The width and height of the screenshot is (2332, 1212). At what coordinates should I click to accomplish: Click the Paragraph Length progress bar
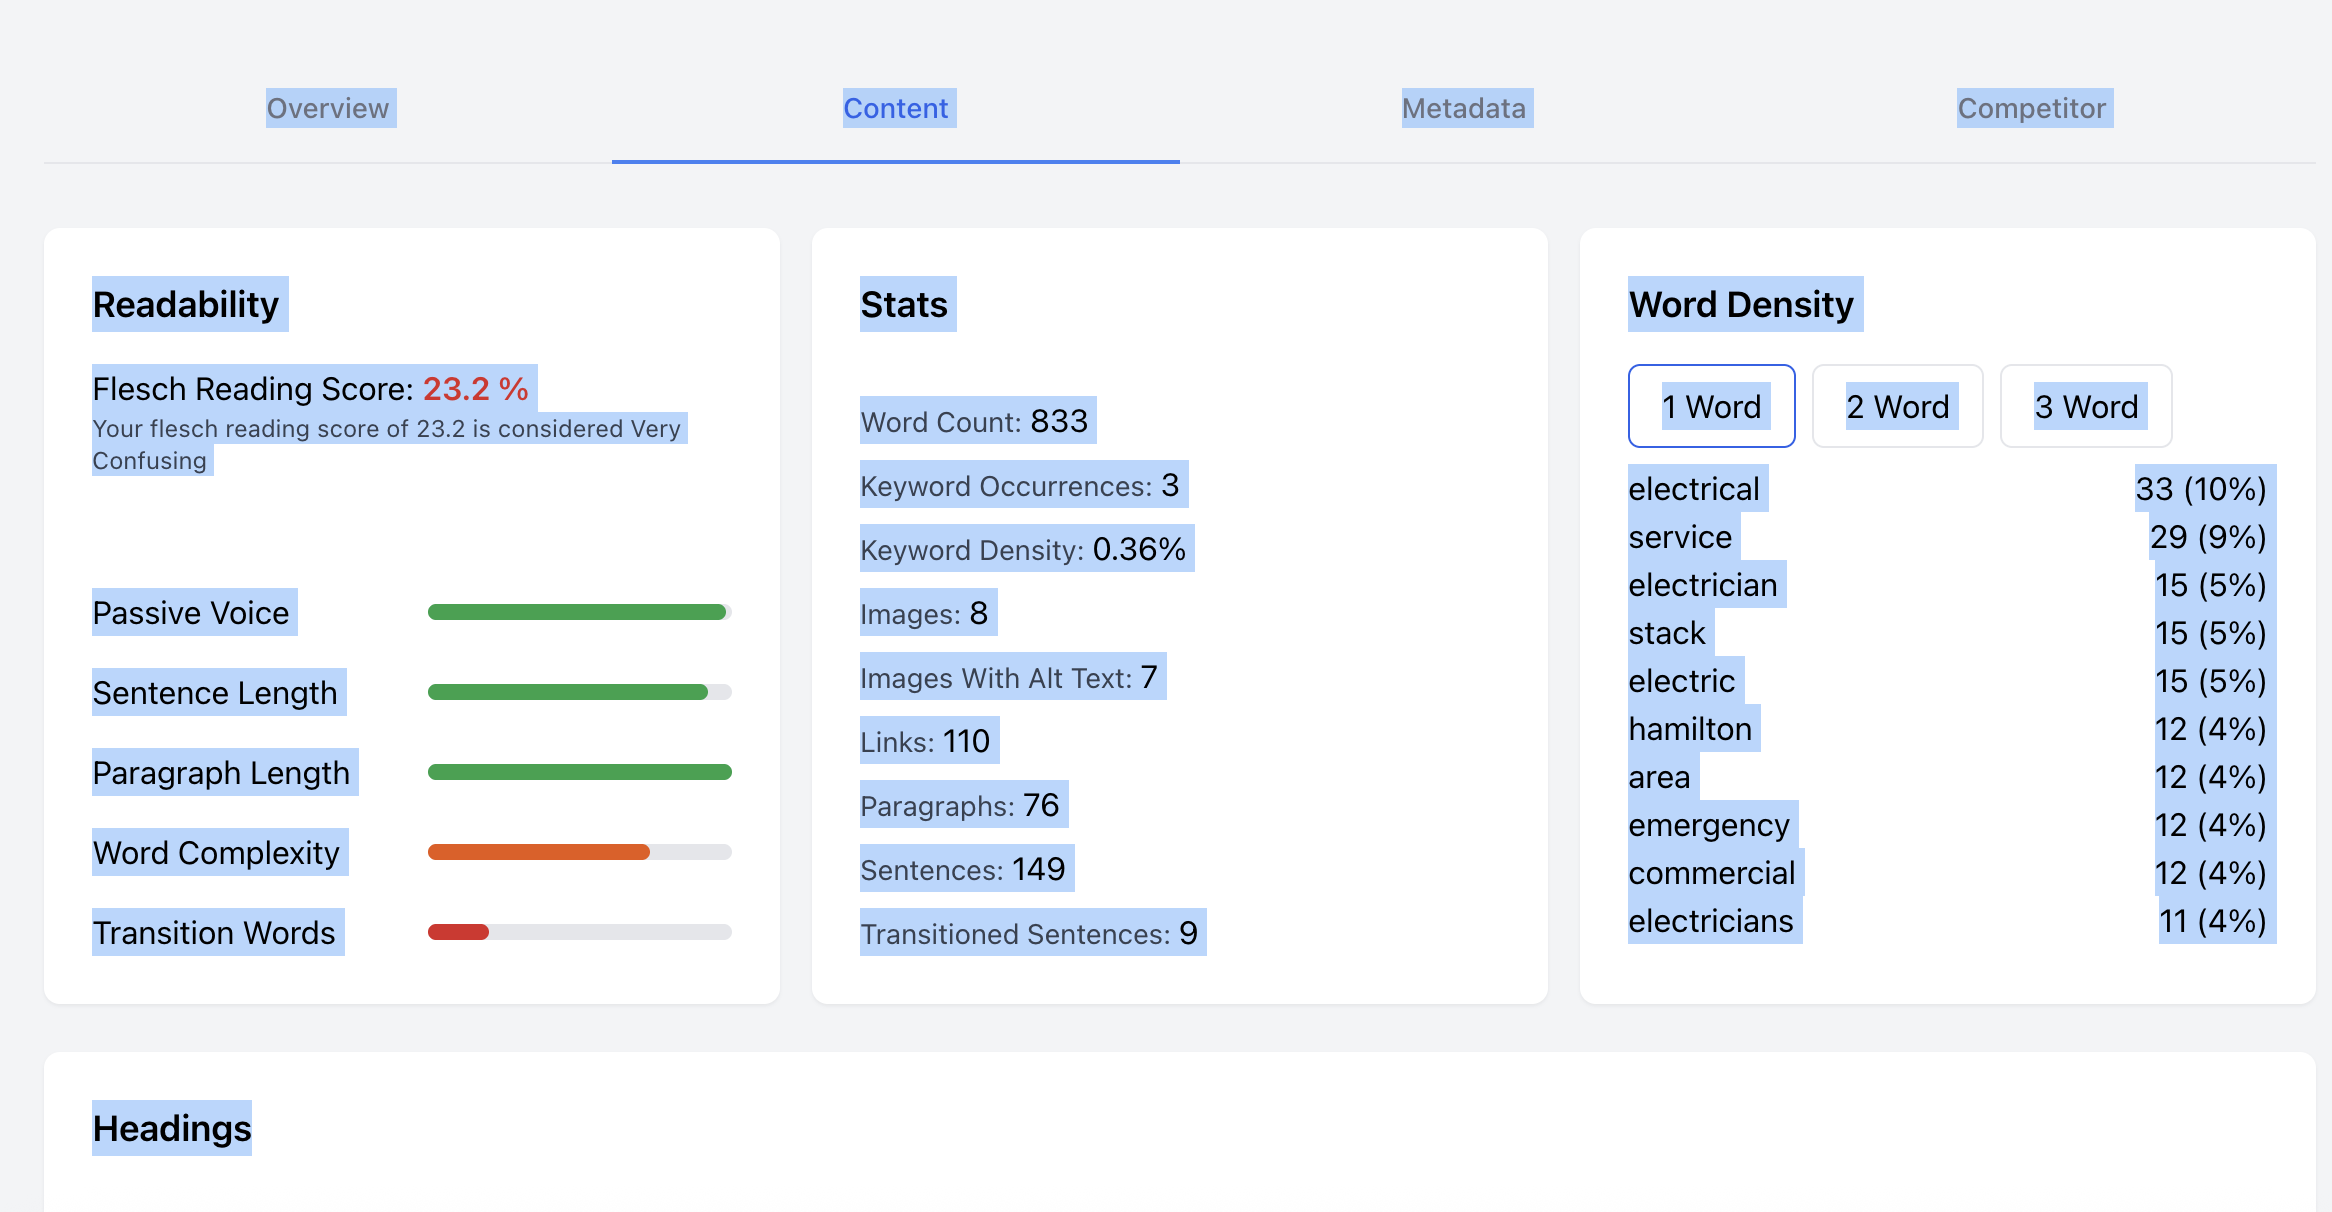(x=580, y=772)
